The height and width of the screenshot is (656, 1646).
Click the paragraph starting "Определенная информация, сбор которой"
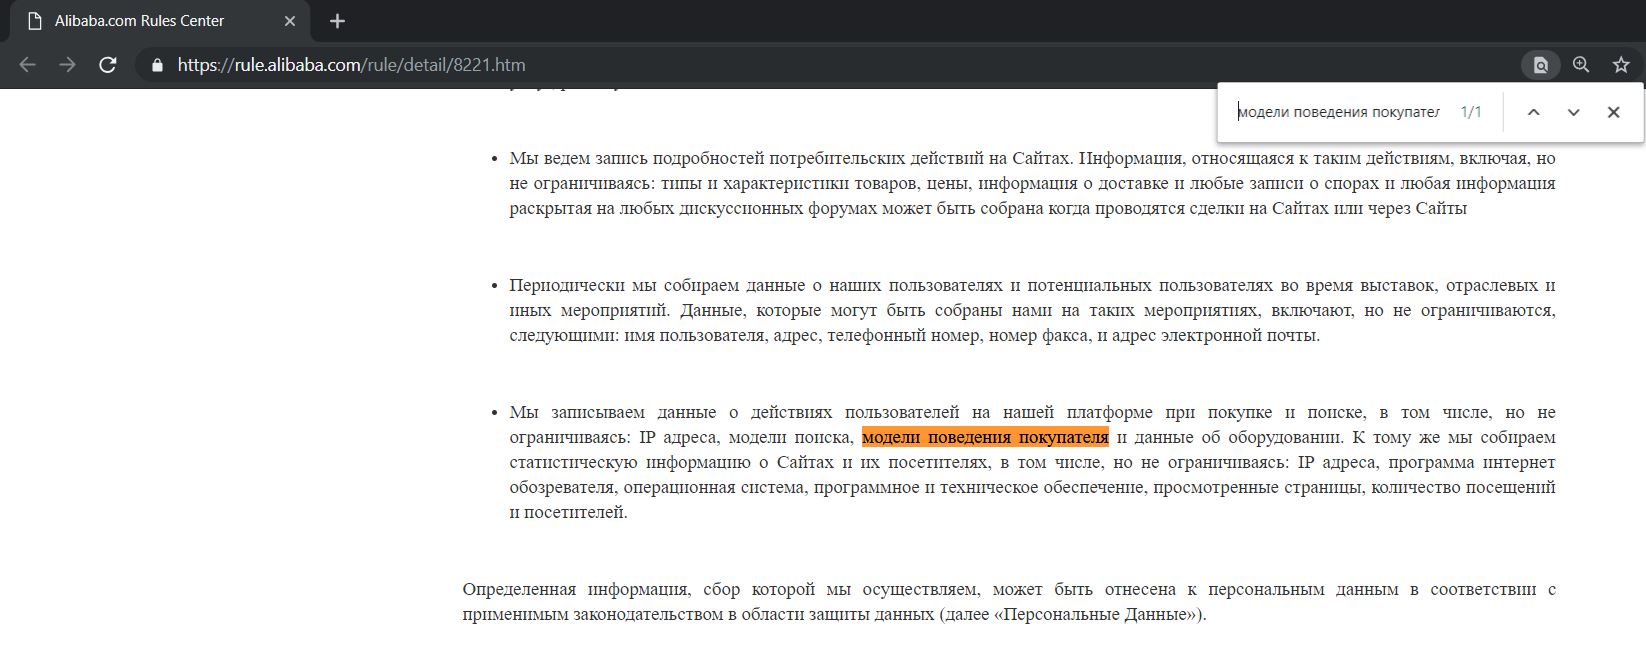coord(1009,601)
